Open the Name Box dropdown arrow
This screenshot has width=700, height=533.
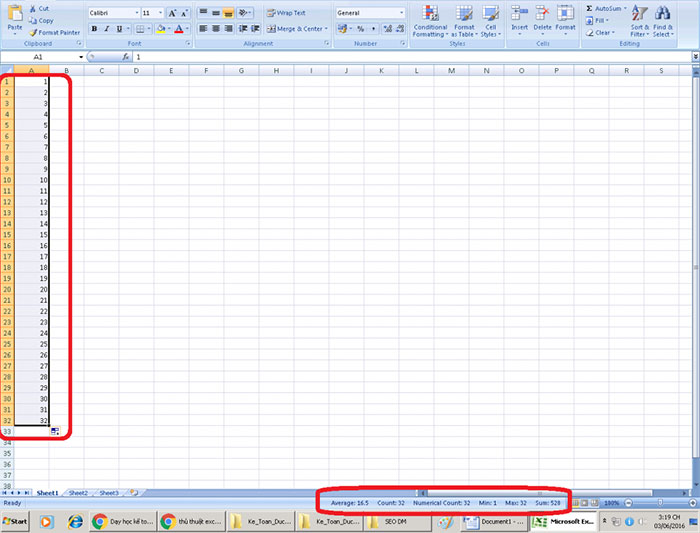[x=81, y=57]
